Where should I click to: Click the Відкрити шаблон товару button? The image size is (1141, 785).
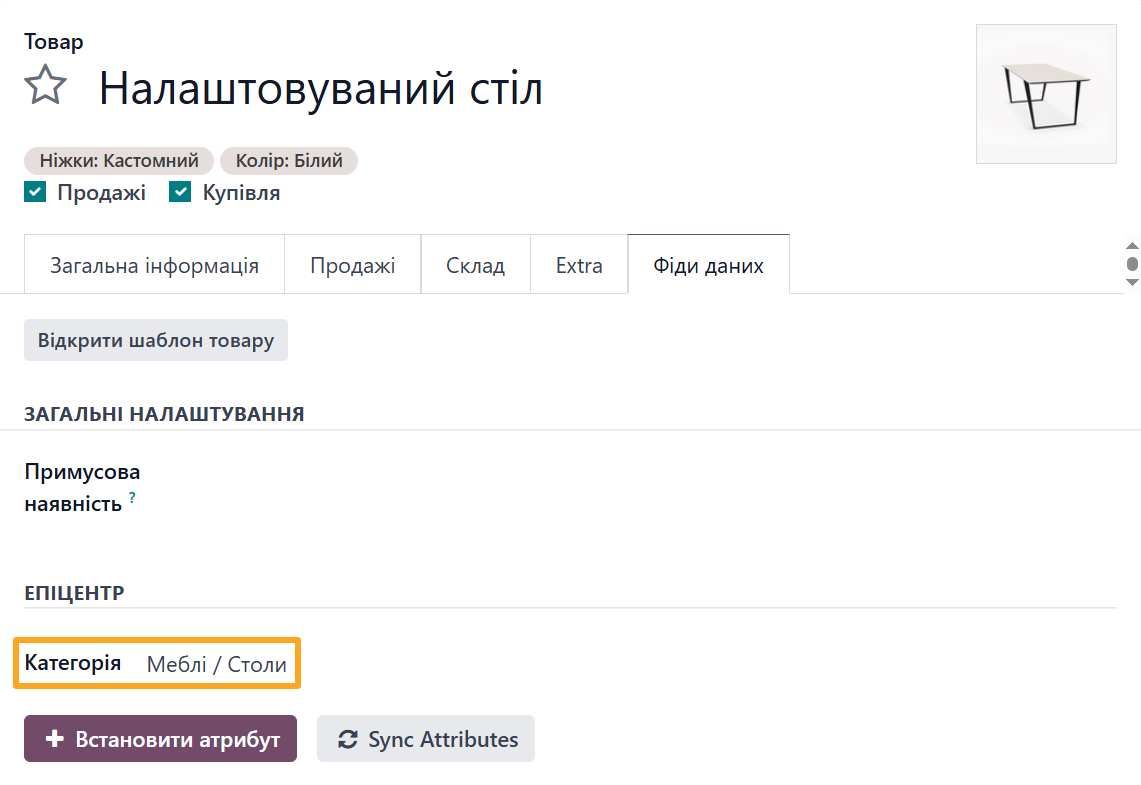155,340
